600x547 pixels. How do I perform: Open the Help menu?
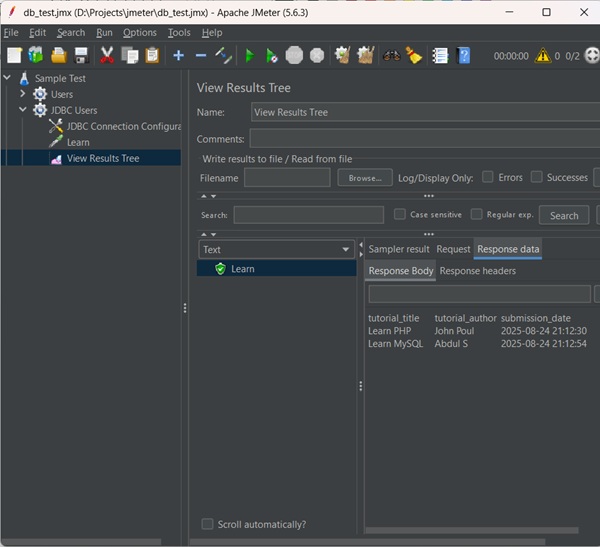pos(212,33)
